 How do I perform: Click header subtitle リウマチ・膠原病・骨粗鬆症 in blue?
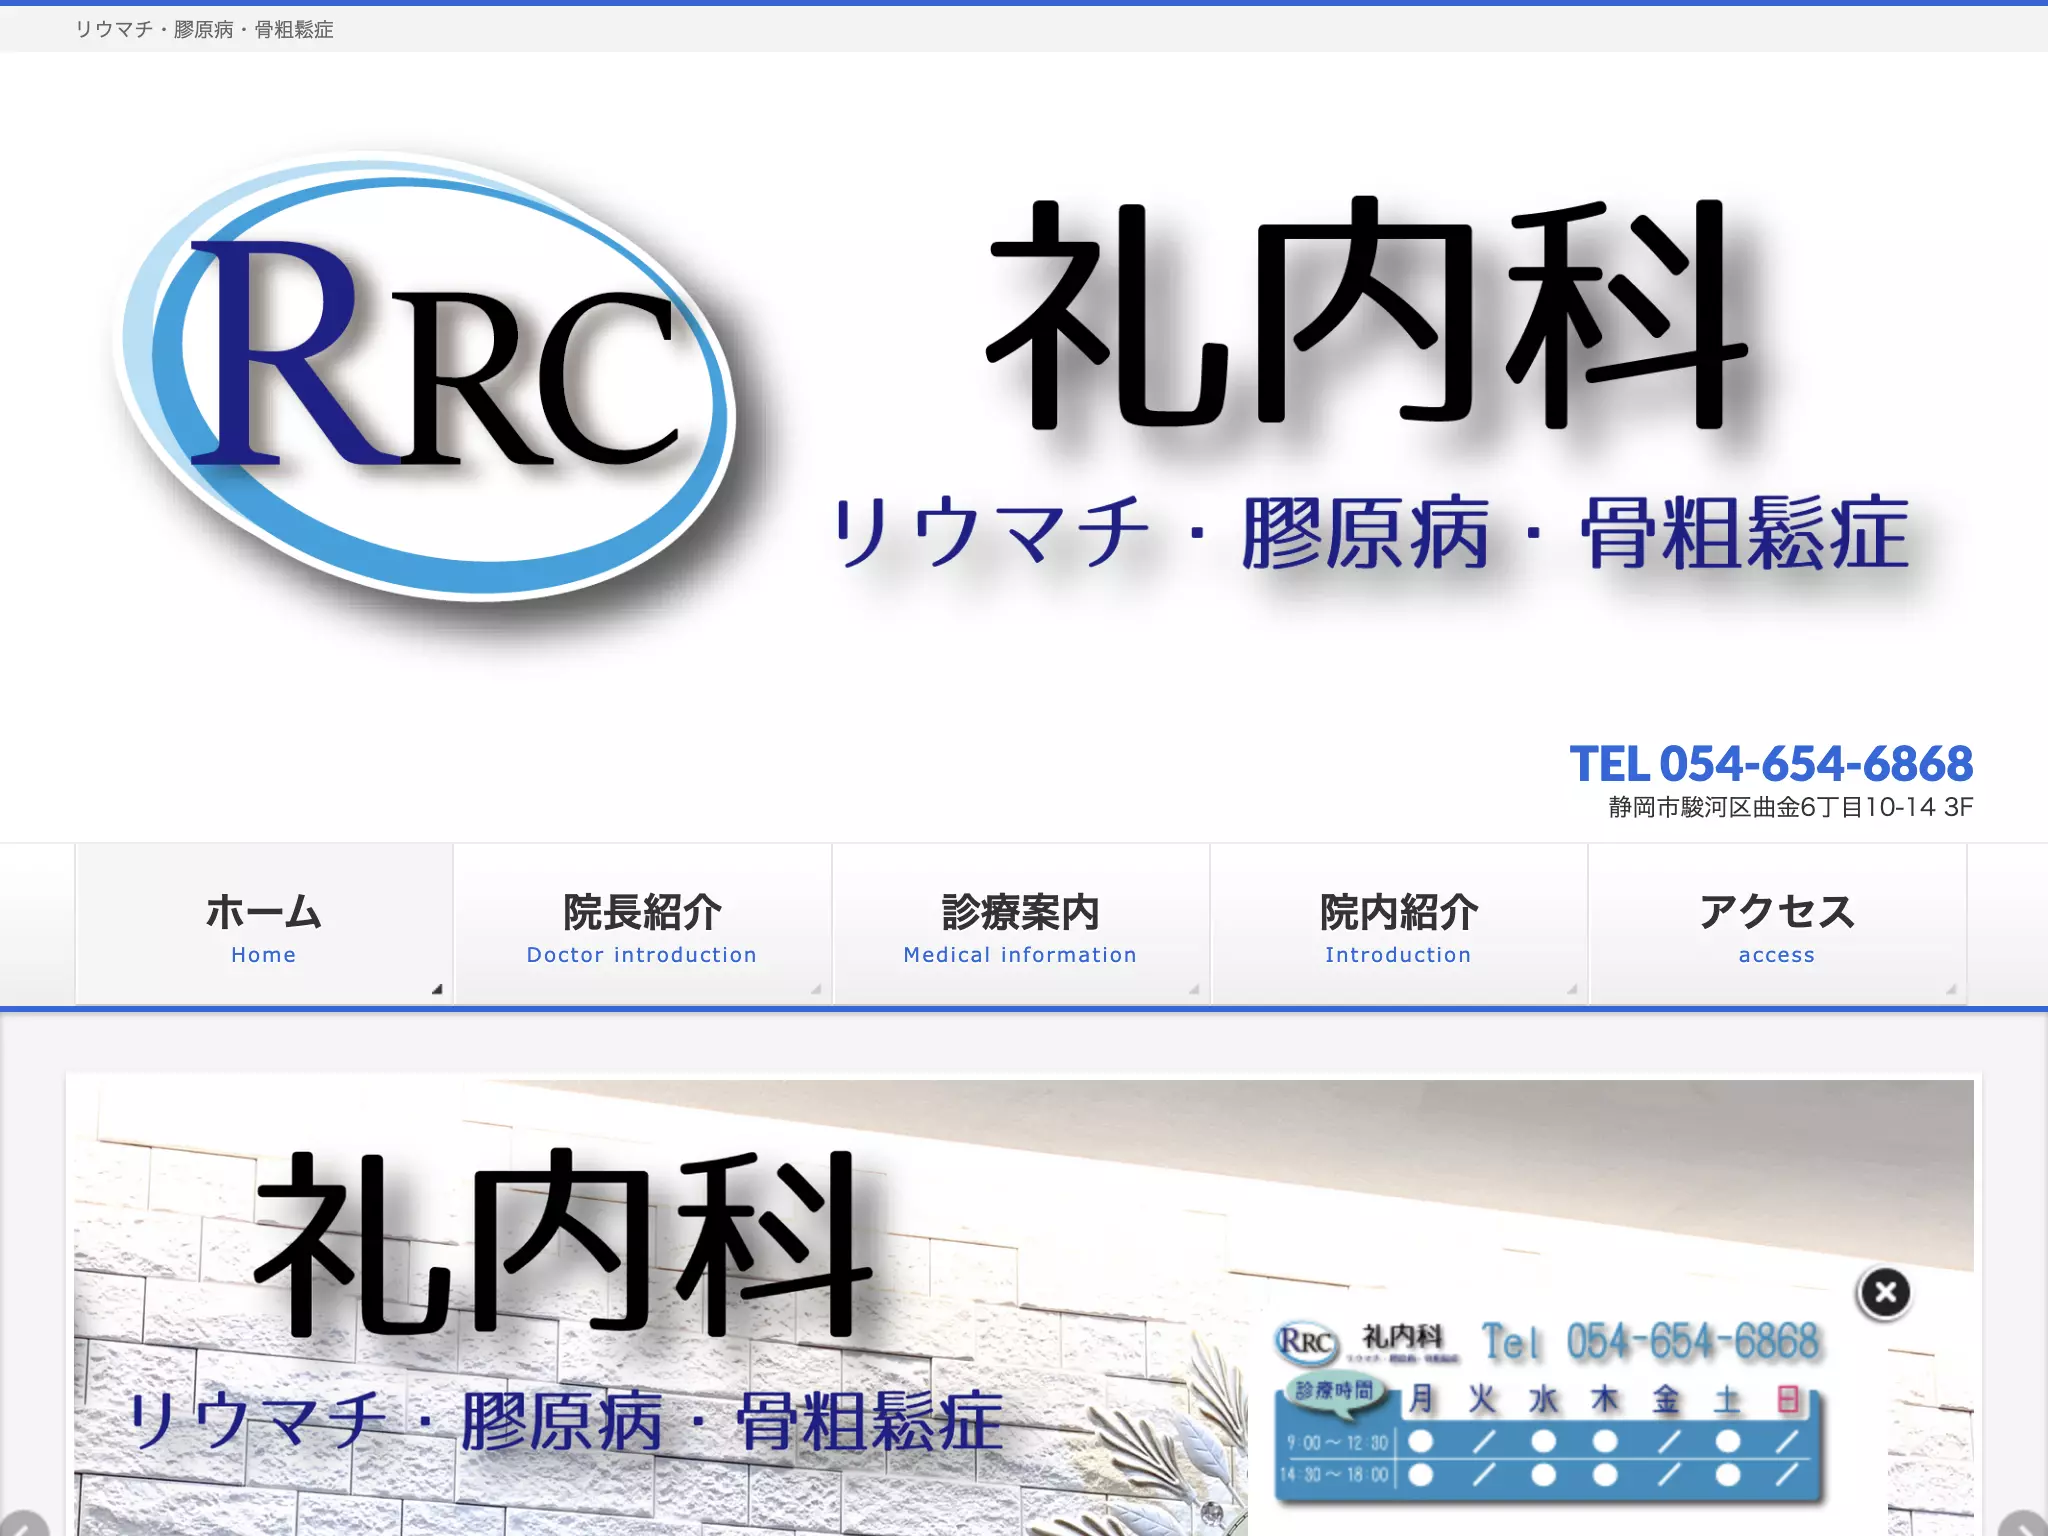coord(1370,533)
